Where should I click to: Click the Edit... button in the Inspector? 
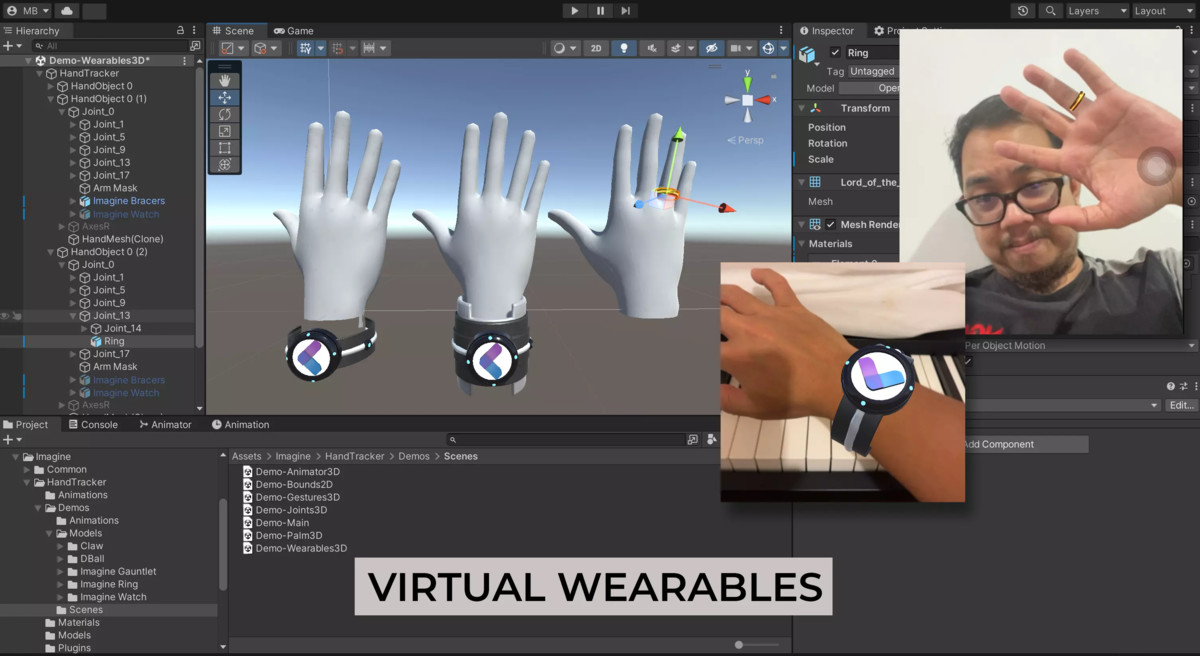pos(1180,404)
